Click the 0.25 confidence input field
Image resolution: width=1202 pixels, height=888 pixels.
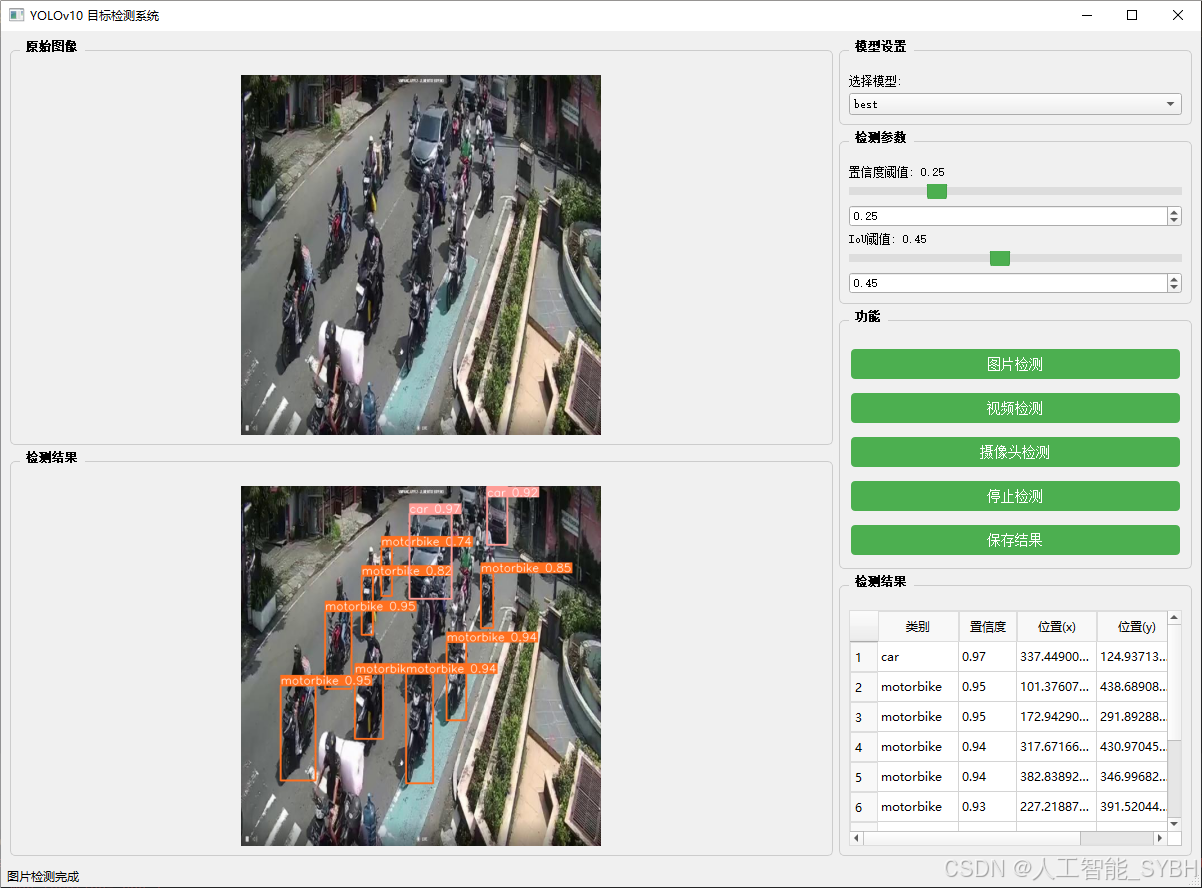tap(1000, 216)
